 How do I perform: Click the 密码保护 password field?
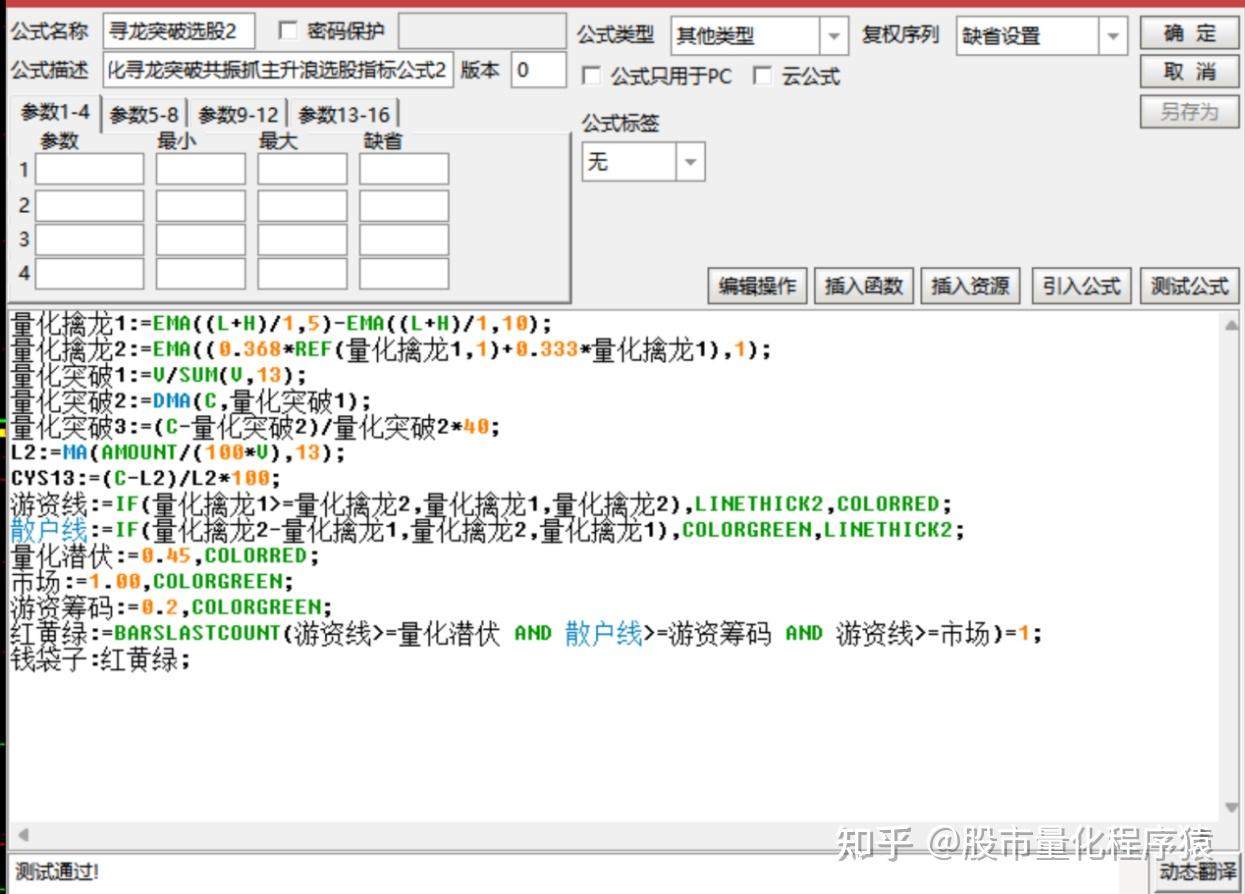482,32
